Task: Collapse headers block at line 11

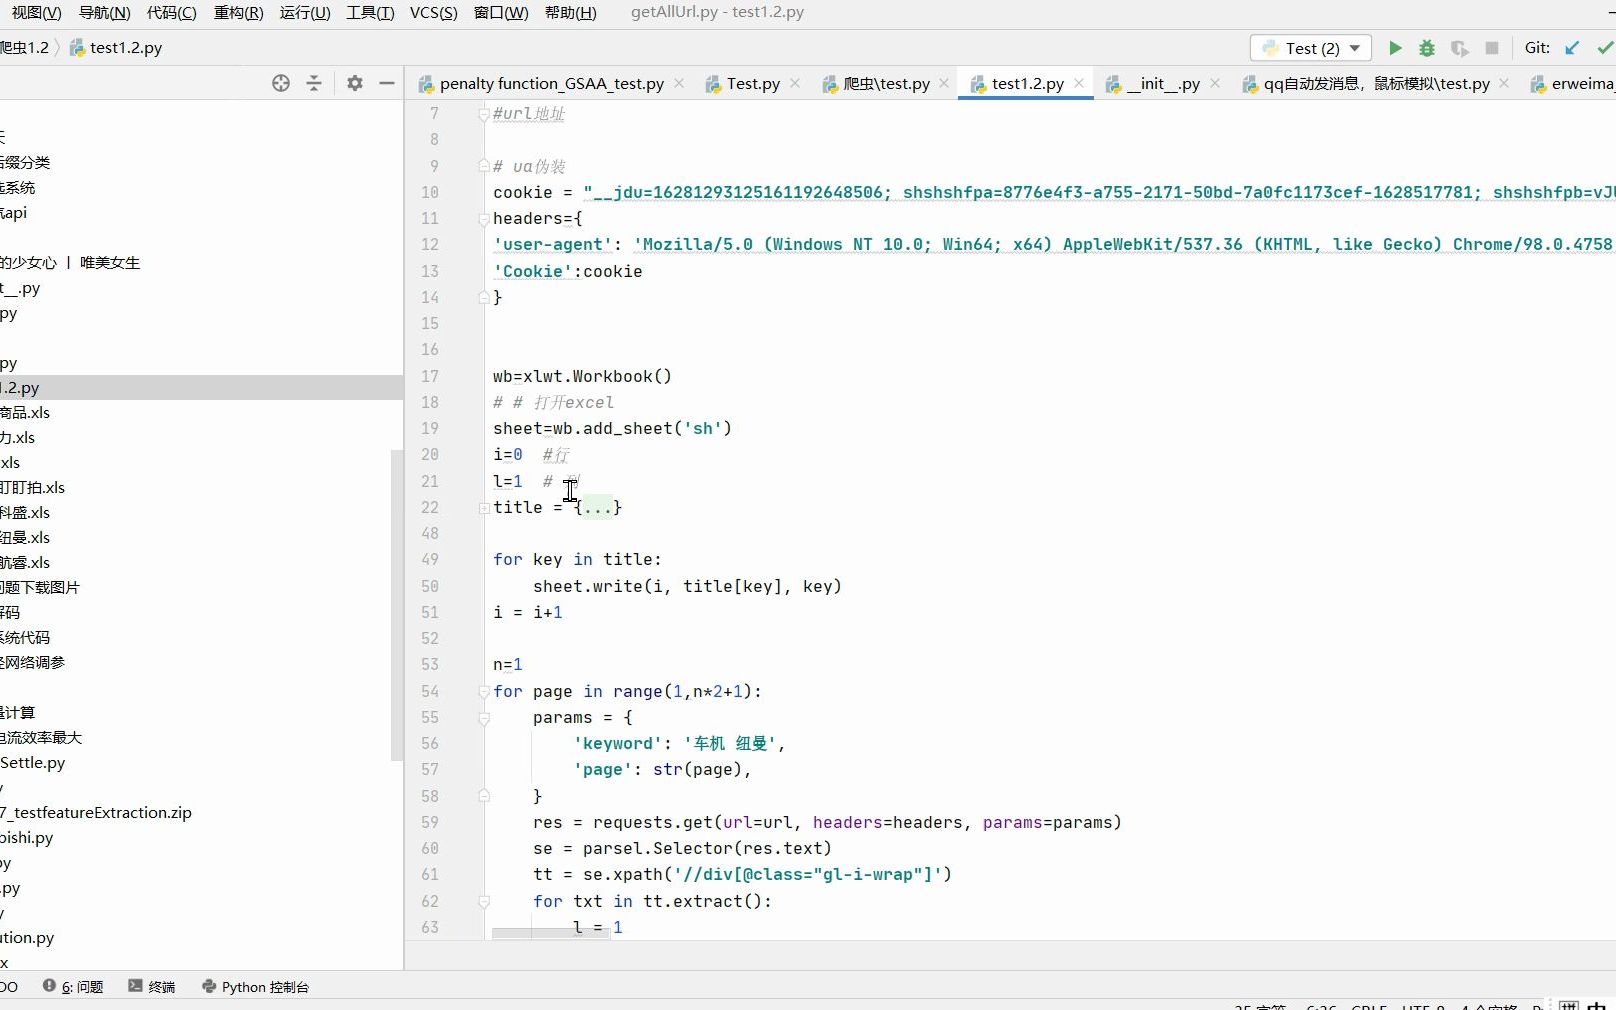Action: tap(484, 219)
